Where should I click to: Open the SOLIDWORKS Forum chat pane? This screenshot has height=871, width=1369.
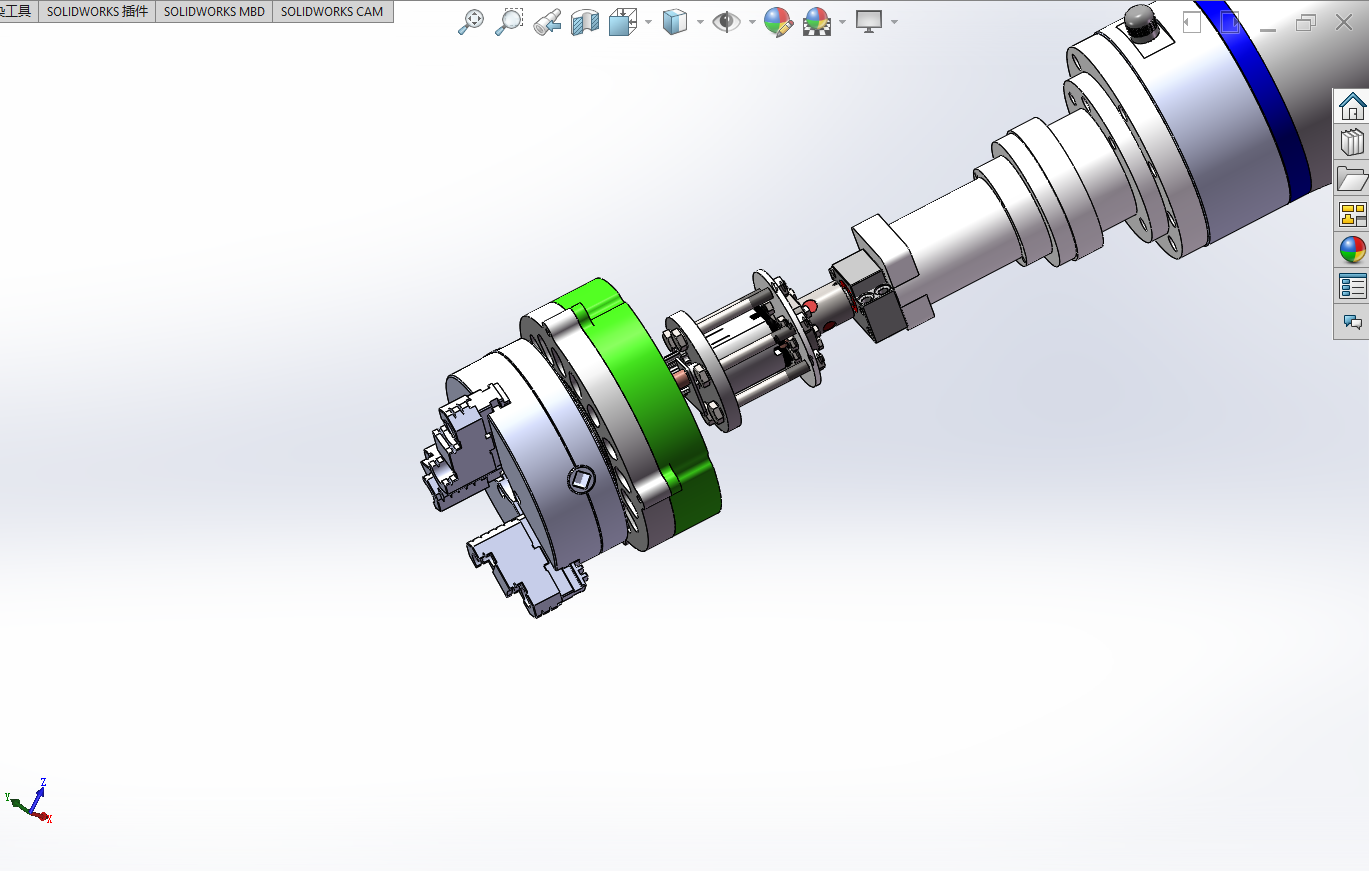(1352, 322)
